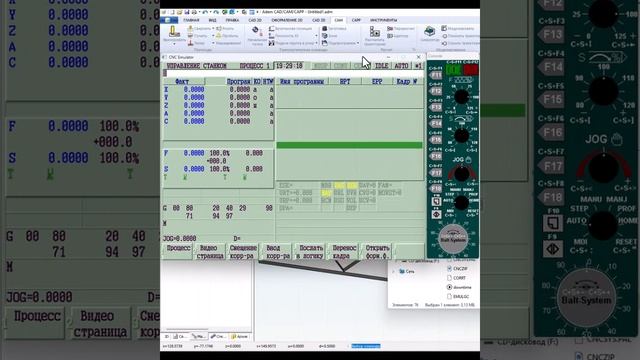
Task: Click the Видео страница softkey
Action: (x=210, y=251)
